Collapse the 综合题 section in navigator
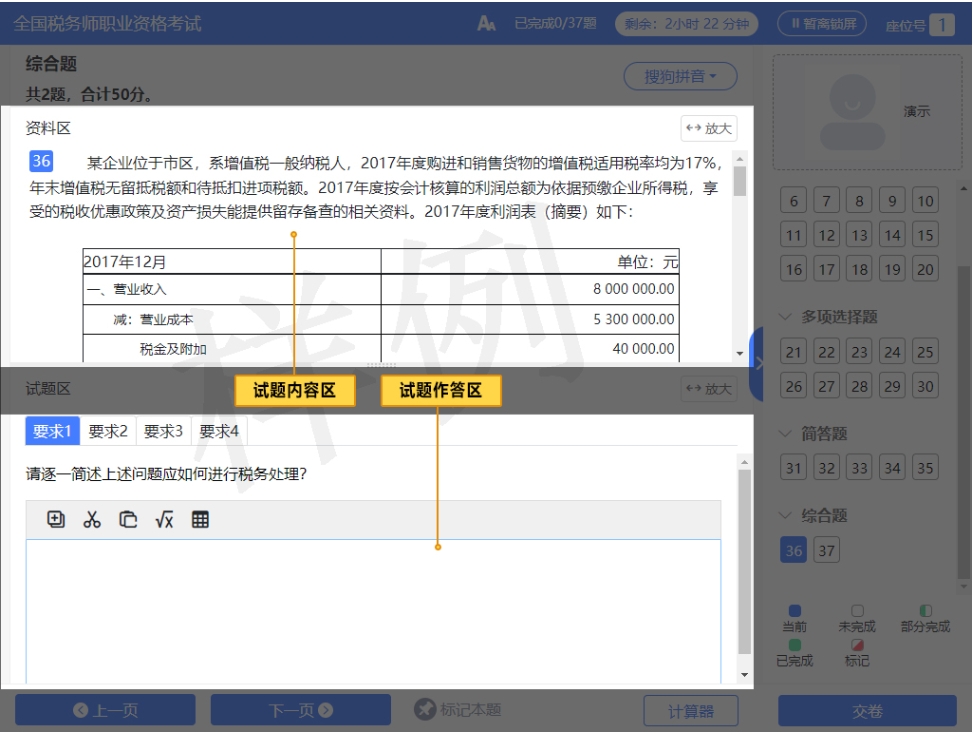 [786, 516]
